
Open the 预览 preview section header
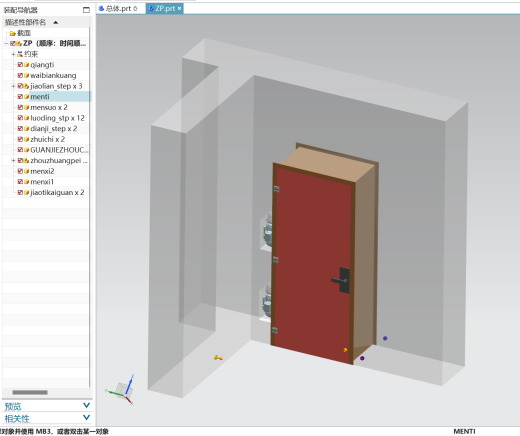[x=47, y=406]
